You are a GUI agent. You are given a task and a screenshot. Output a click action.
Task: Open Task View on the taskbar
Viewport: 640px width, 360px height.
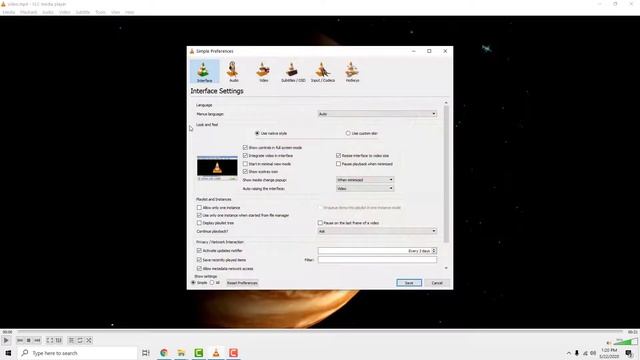(146, 353)
